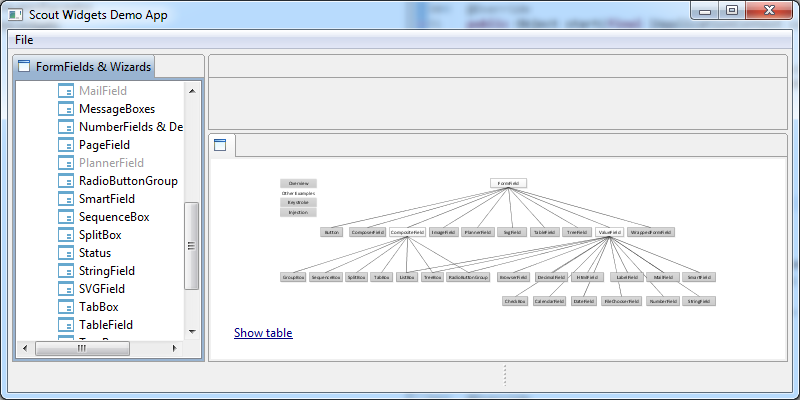Click the form icon tab above diagram
This screenshot has width=801, height=401.
point(220,145)
